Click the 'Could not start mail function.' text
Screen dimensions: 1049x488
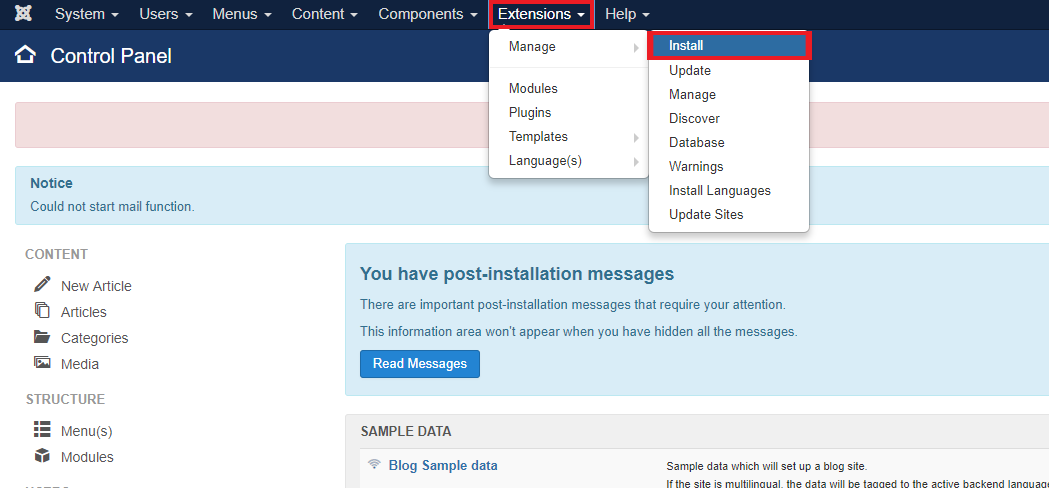(112, 206)
